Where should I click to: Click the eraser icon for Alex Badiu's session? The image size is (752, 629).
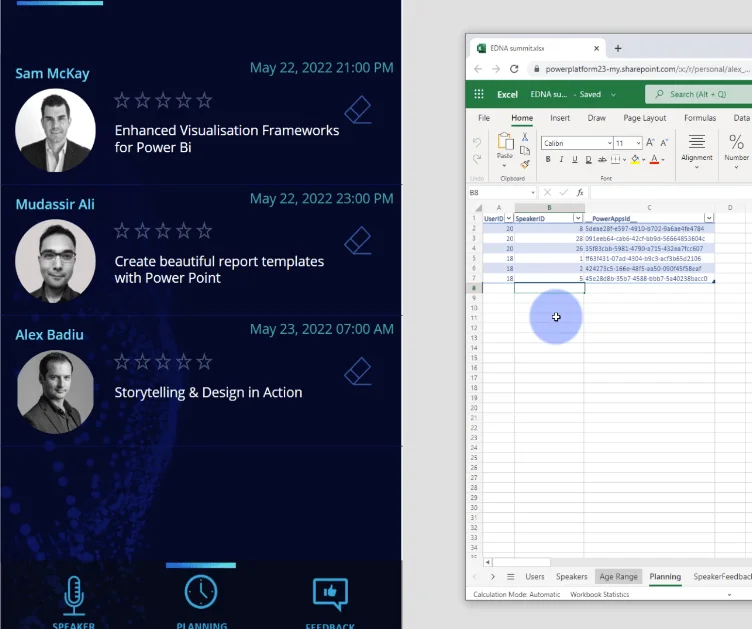point(358,371)
